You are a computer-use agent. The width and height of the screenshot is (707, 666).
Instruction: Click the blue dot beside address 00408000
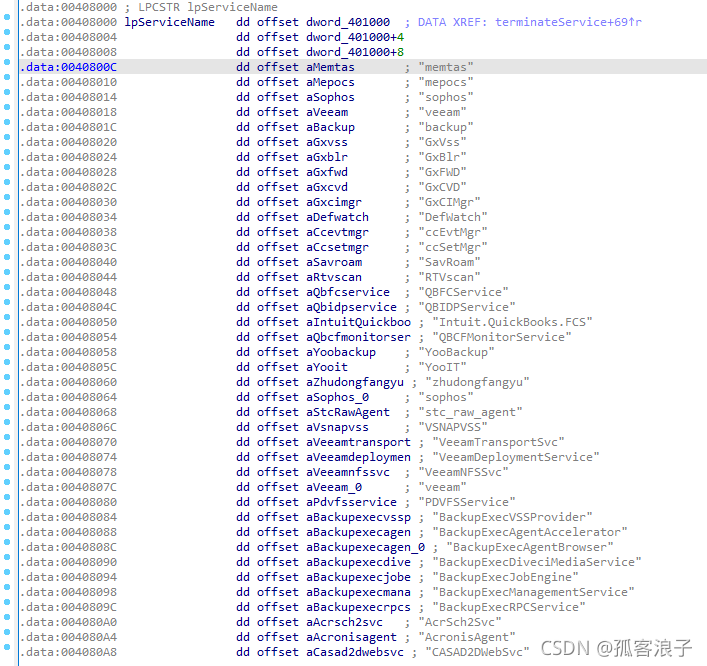[7, 17]
